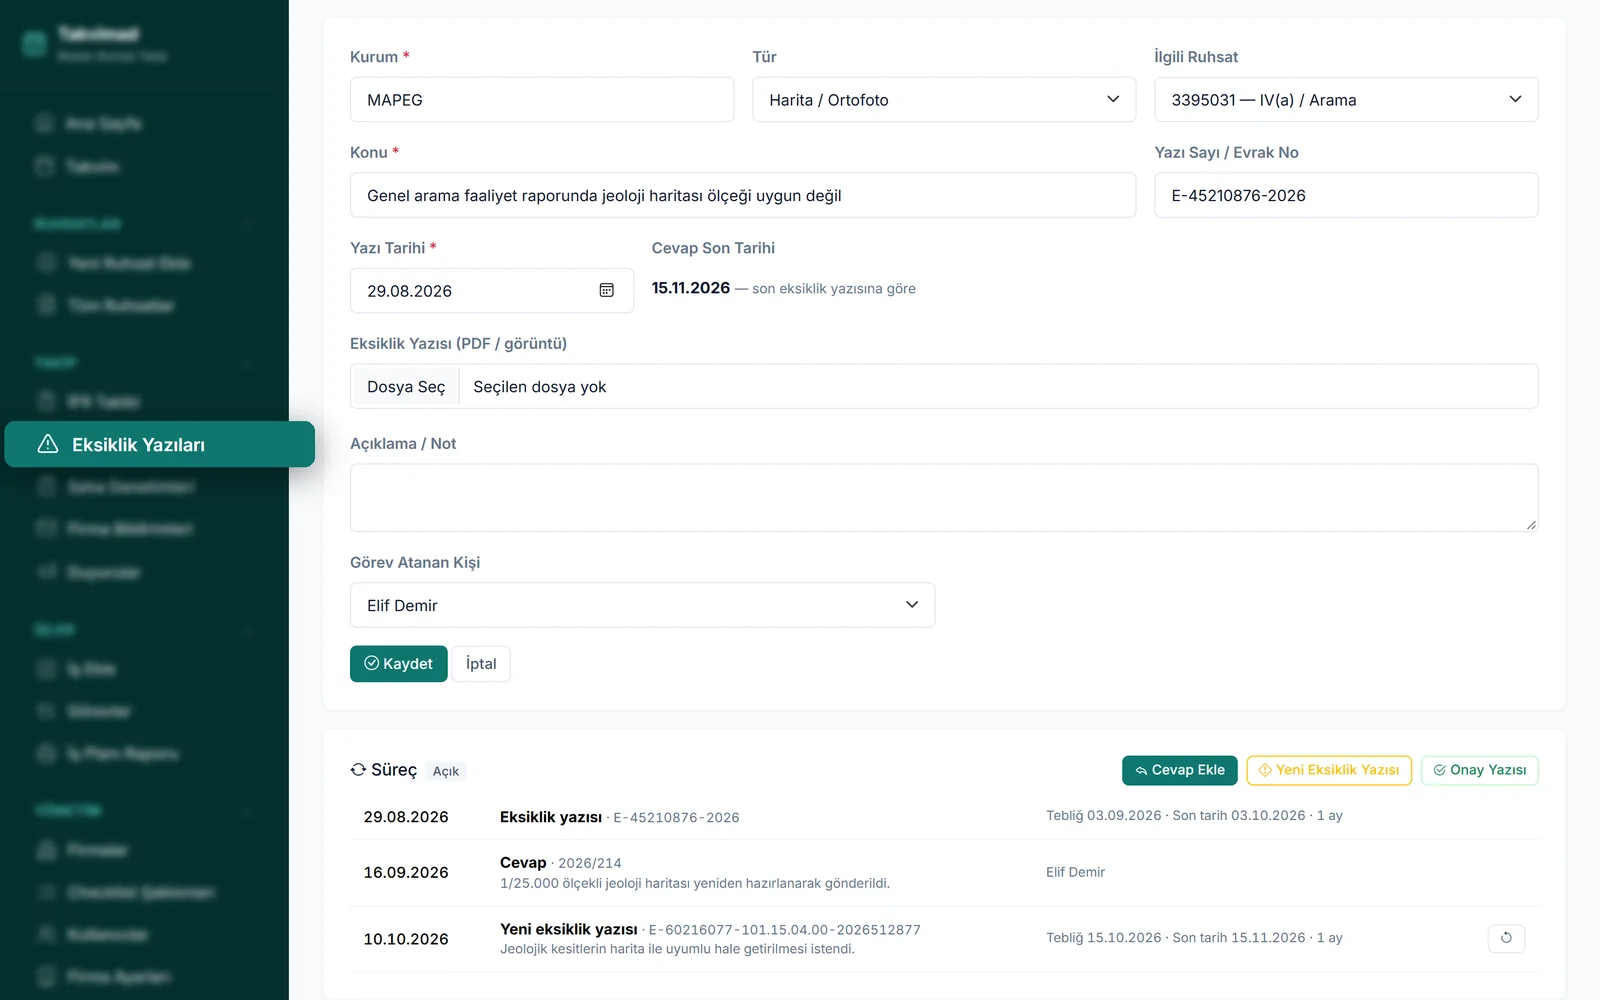Image resolution: width=1600 pixels, height=1000 pixels.
Task: Expand the Tür dropdown showing Harita / Ortofoto
Action: click(944, 100)
